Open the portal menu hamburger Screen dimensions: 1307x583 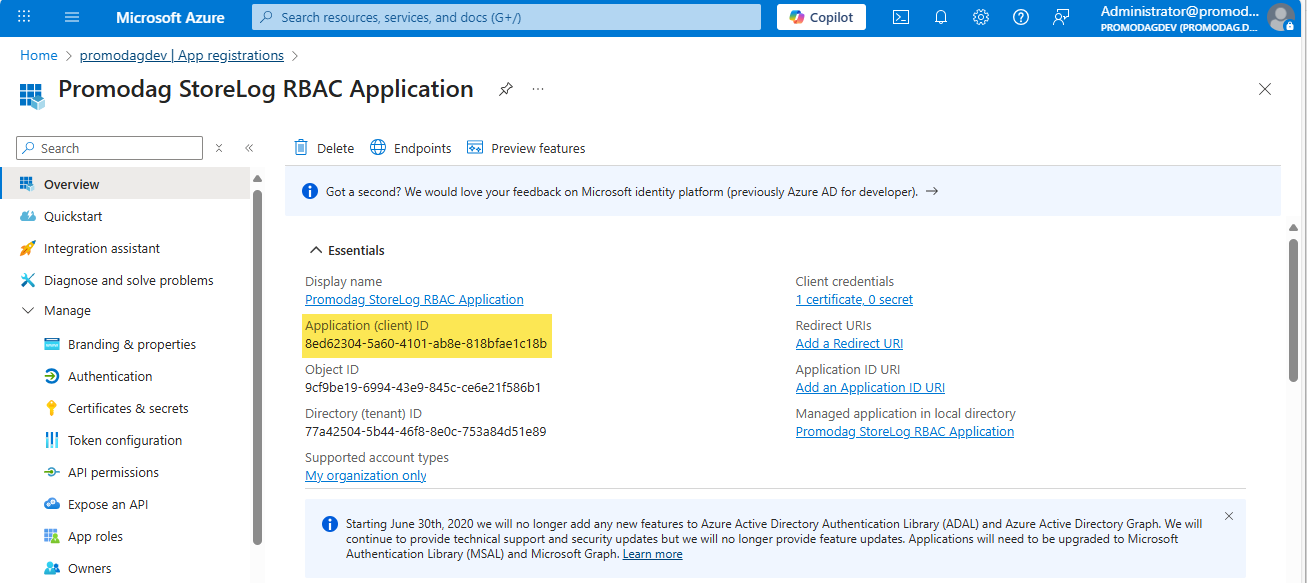pyautogui.click(x=69, y=17)
